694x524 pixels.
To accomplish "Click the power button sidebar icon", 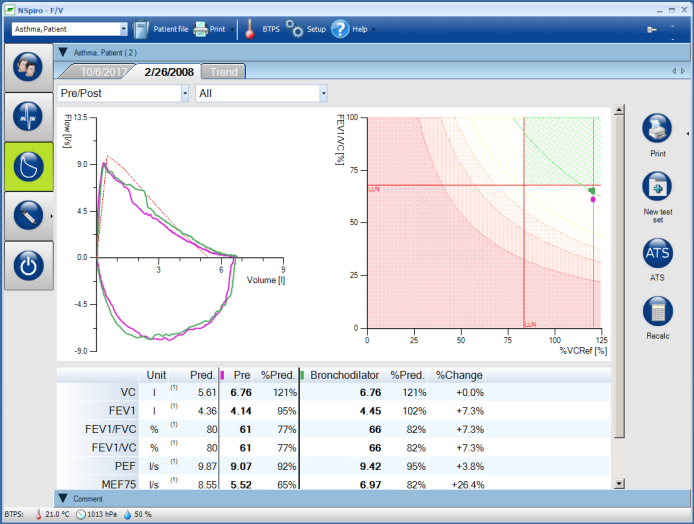I will point(27,265).
